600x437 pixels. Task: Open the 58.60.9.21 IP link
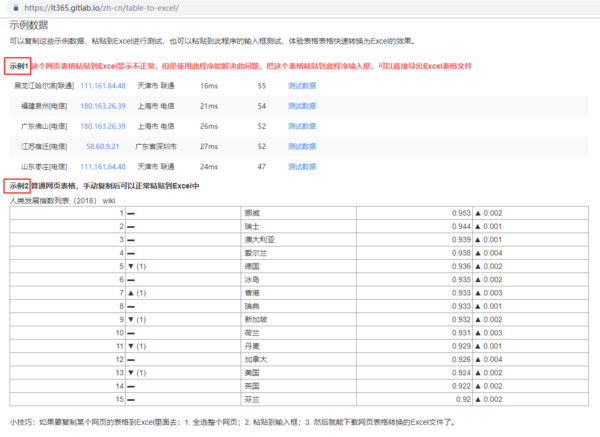(105, 146)
